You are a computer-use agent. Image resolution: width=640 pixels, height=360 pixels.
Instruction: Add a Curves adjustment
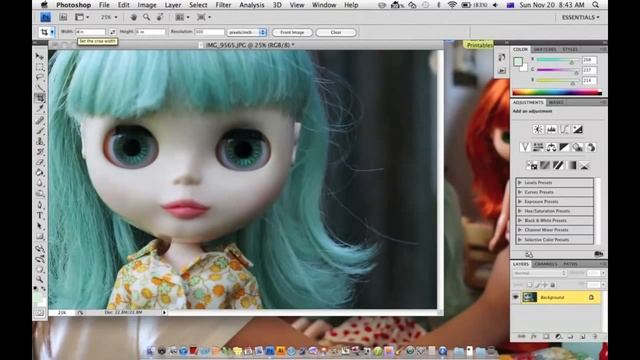[x=564, y=129]
